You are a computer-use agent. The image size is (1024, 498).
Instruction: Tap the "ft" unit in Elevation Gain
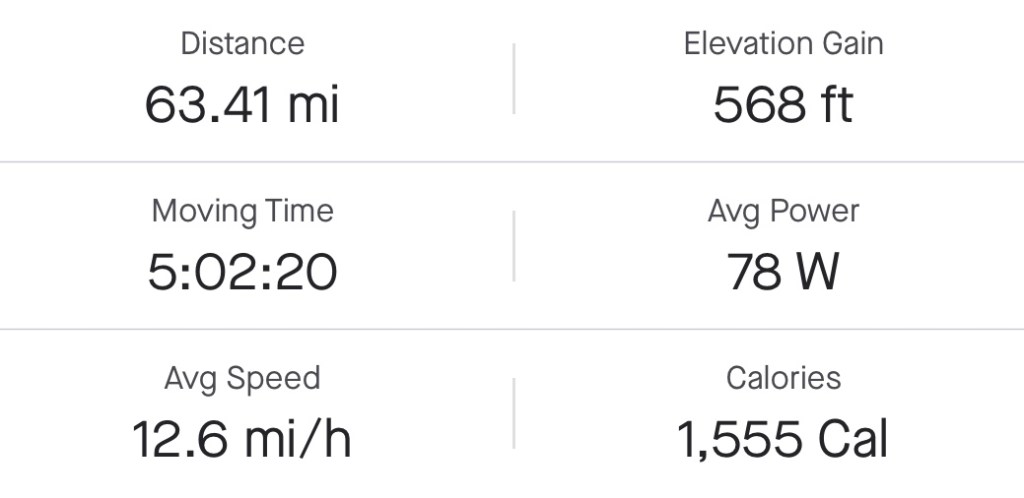pos(832,104)
